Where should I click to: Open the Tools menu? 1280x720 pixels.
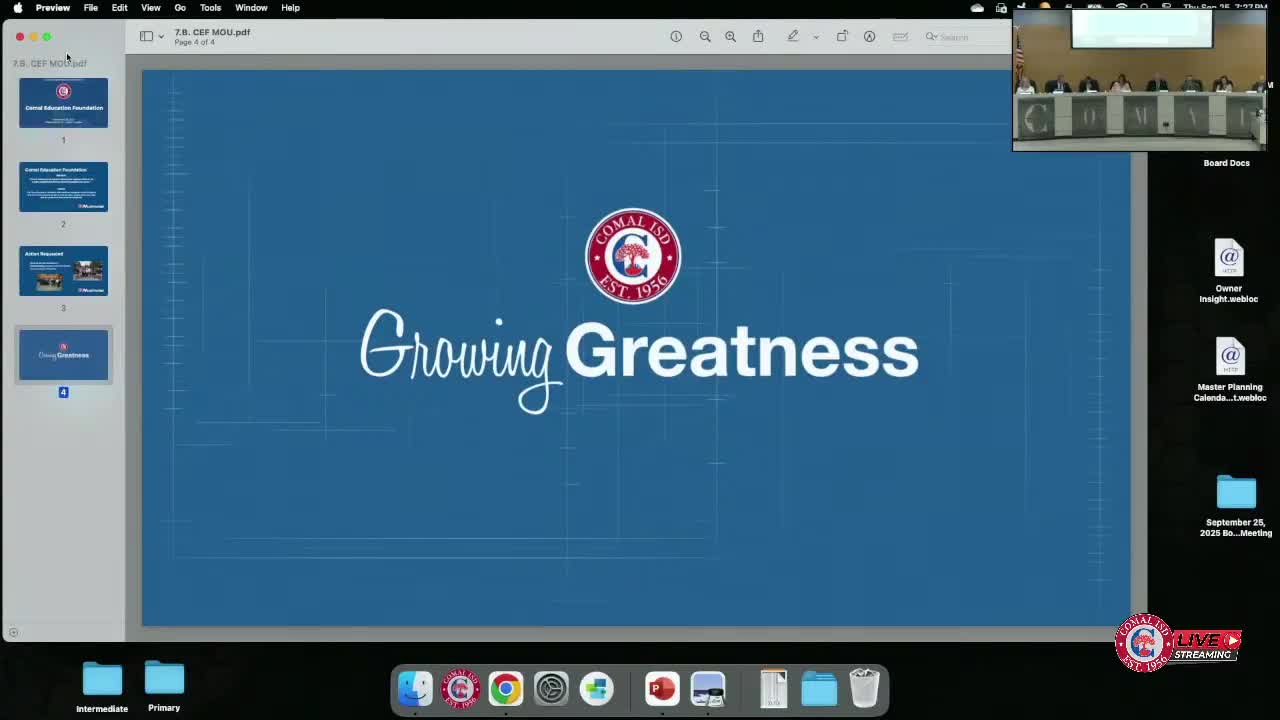(x=210, y=8)
